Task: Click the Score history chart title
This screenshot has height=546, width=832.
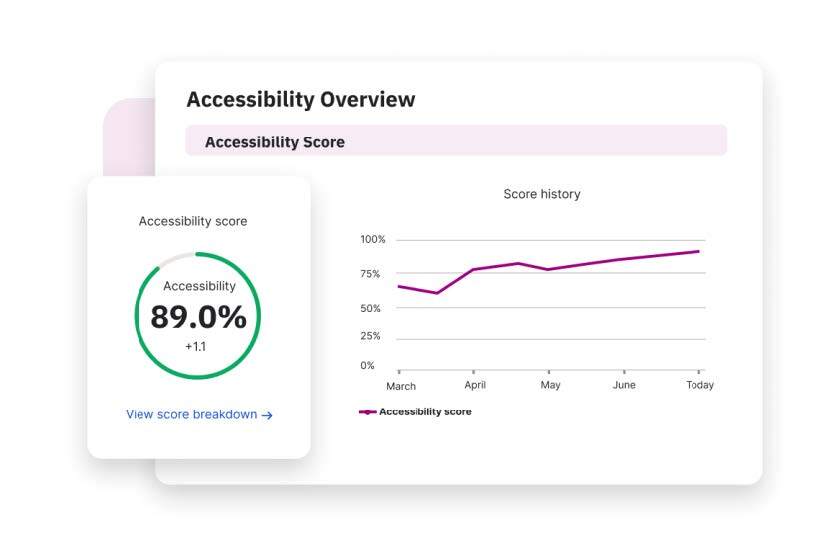Action: tap(541, 194)
